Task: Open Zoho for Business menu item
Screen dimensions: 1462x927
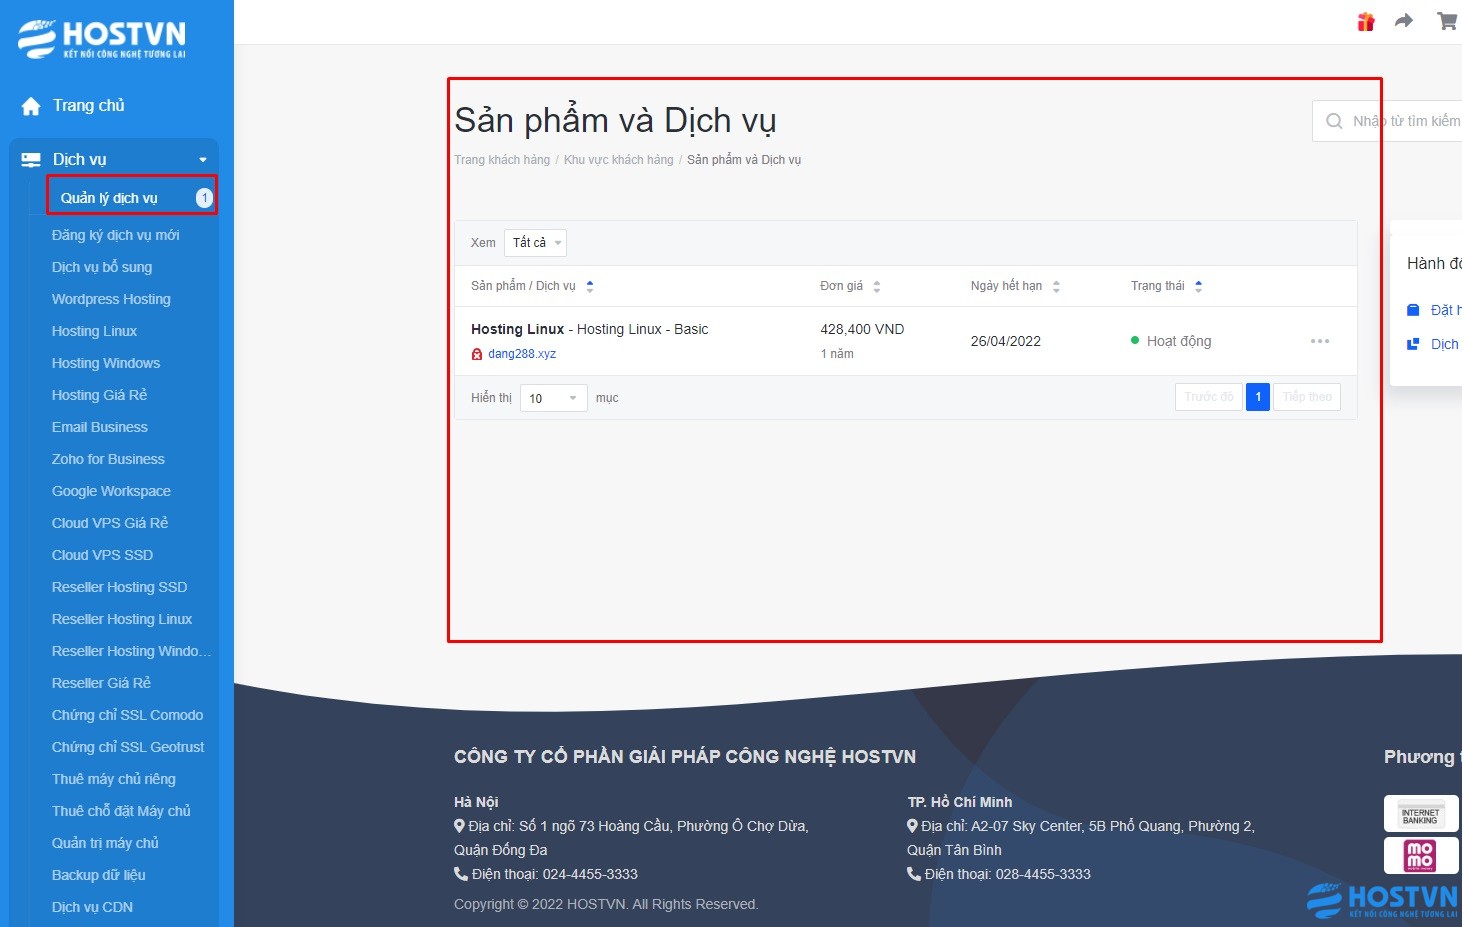Action: coord(108,459)
